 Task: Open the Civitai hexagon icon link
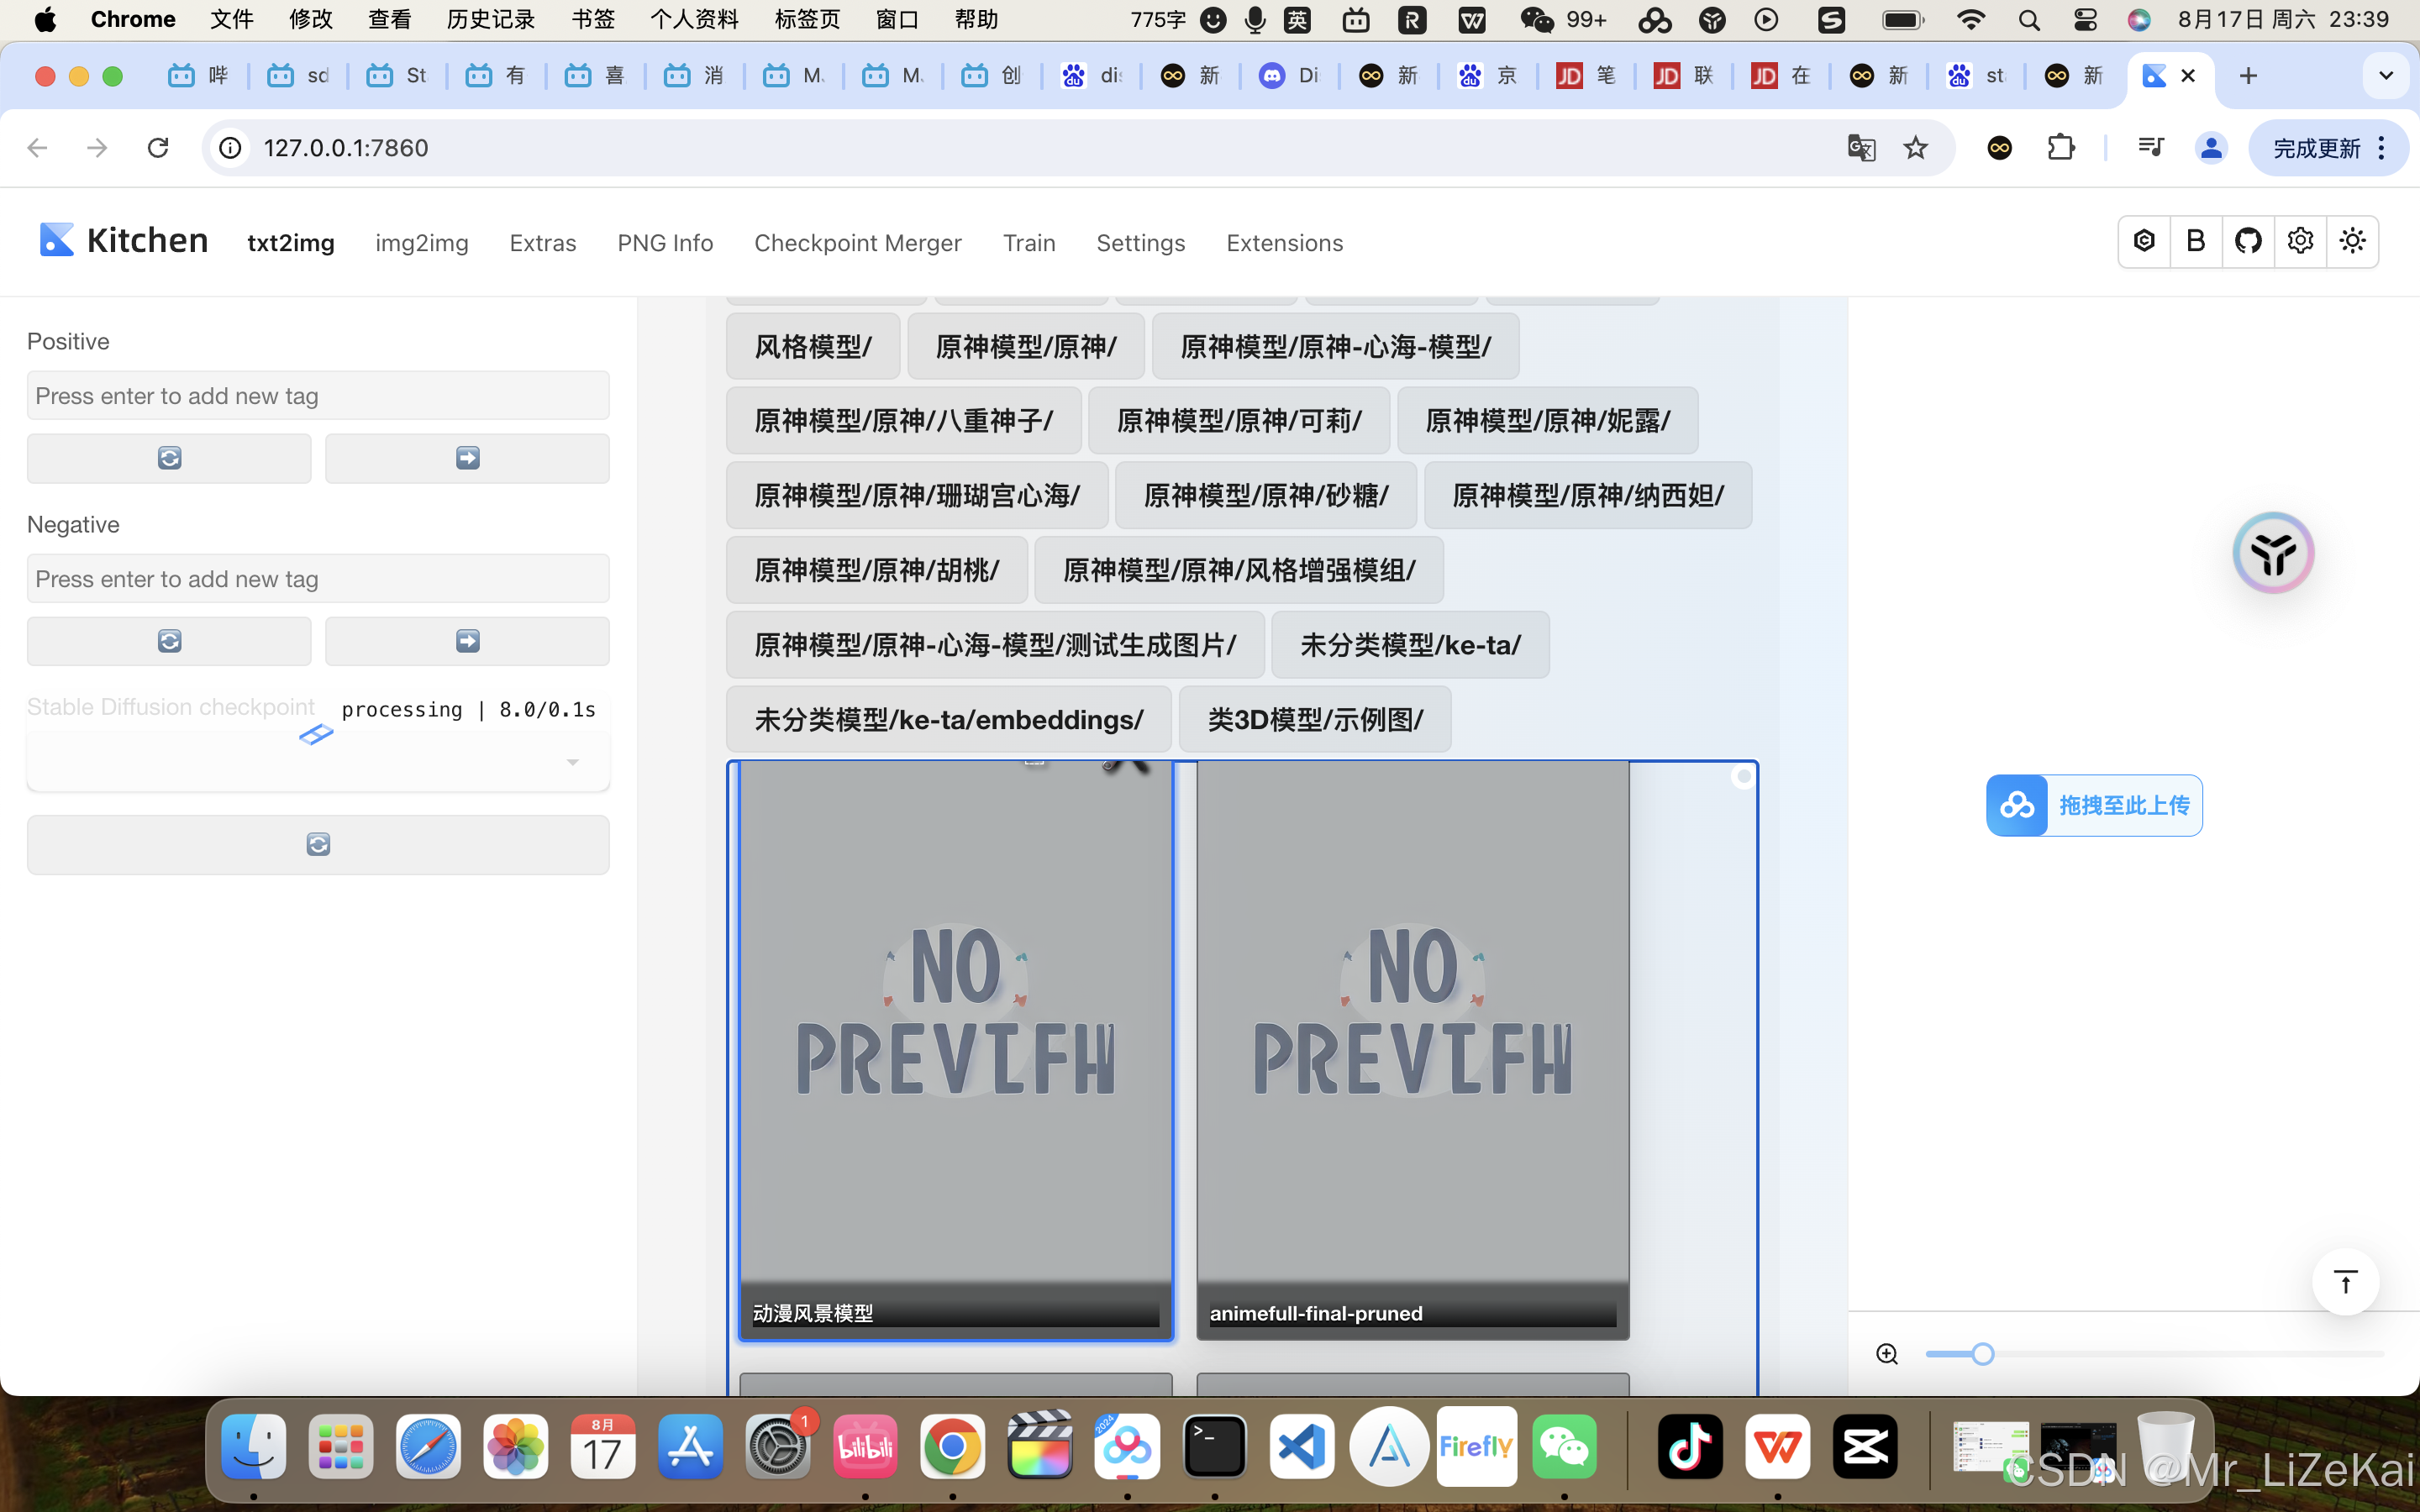pos(2144,241)
